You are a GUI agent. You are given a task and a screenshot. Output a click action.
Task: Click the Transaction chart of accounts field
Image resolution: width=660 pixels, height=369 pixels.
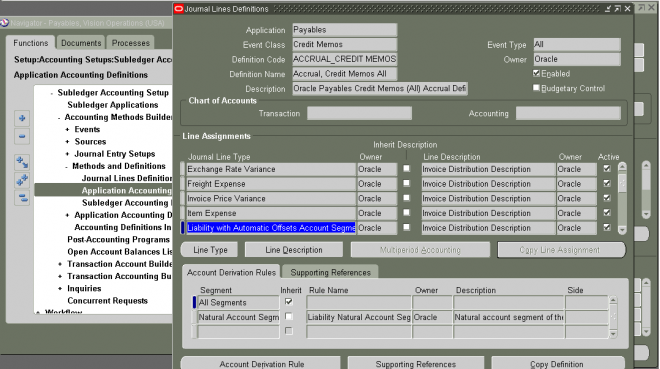[359, 113]
